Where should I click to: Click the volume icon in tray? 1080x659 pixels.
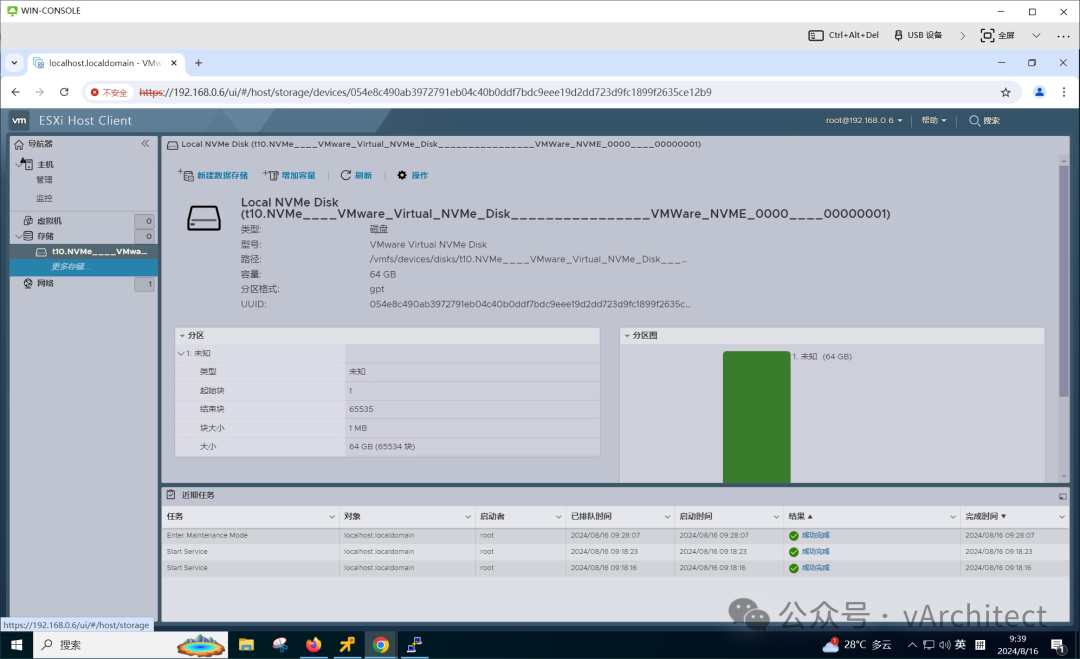tap(944, 645)
